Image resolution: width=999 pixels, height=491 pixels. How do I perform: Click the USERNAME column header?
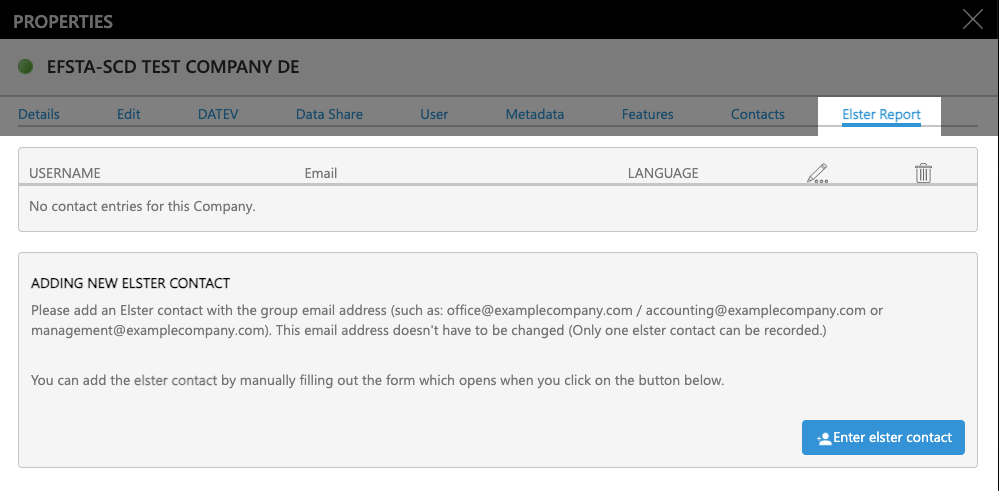pos(65,173)
